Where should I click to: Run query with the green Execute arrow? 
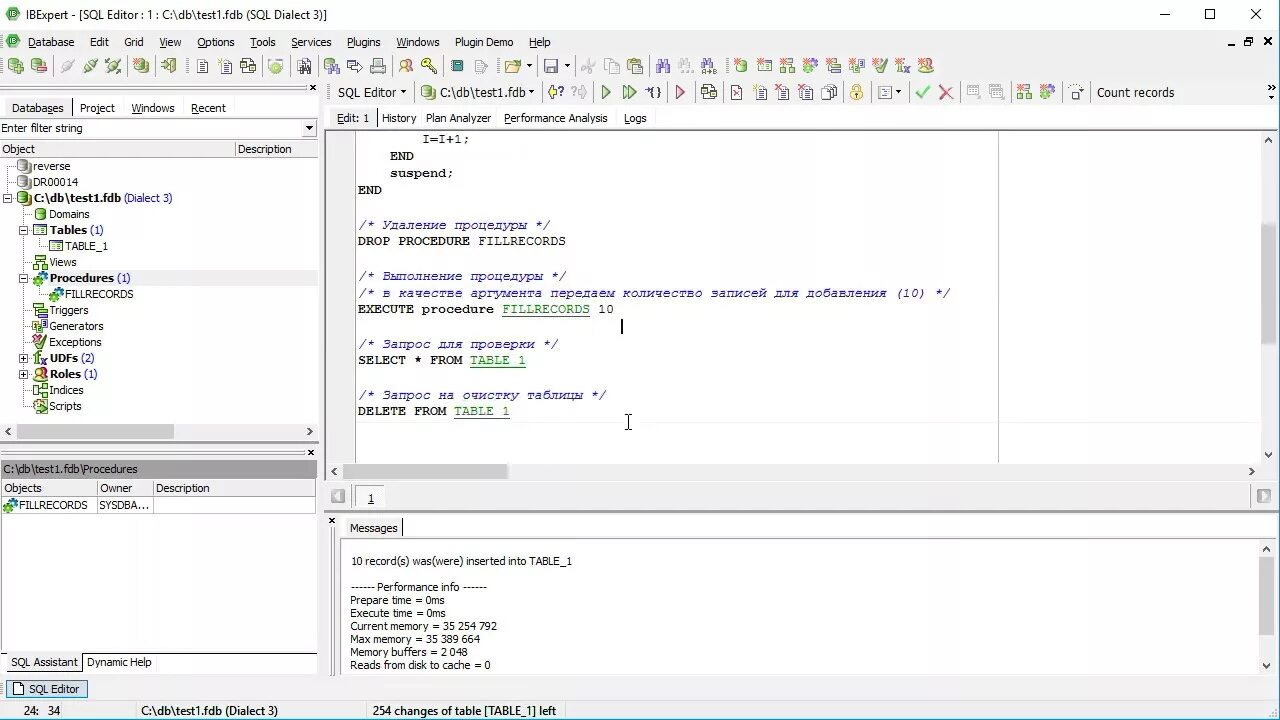[x=606, y=92]
